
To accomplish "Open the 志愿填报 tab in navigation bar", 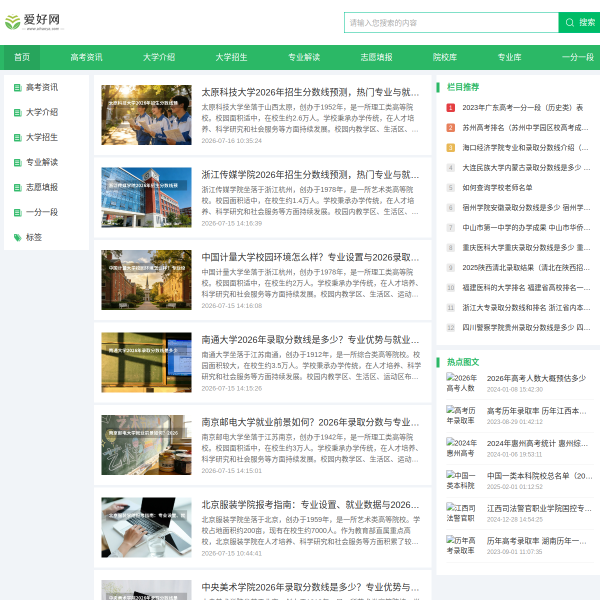I will [x=377, y=57].
